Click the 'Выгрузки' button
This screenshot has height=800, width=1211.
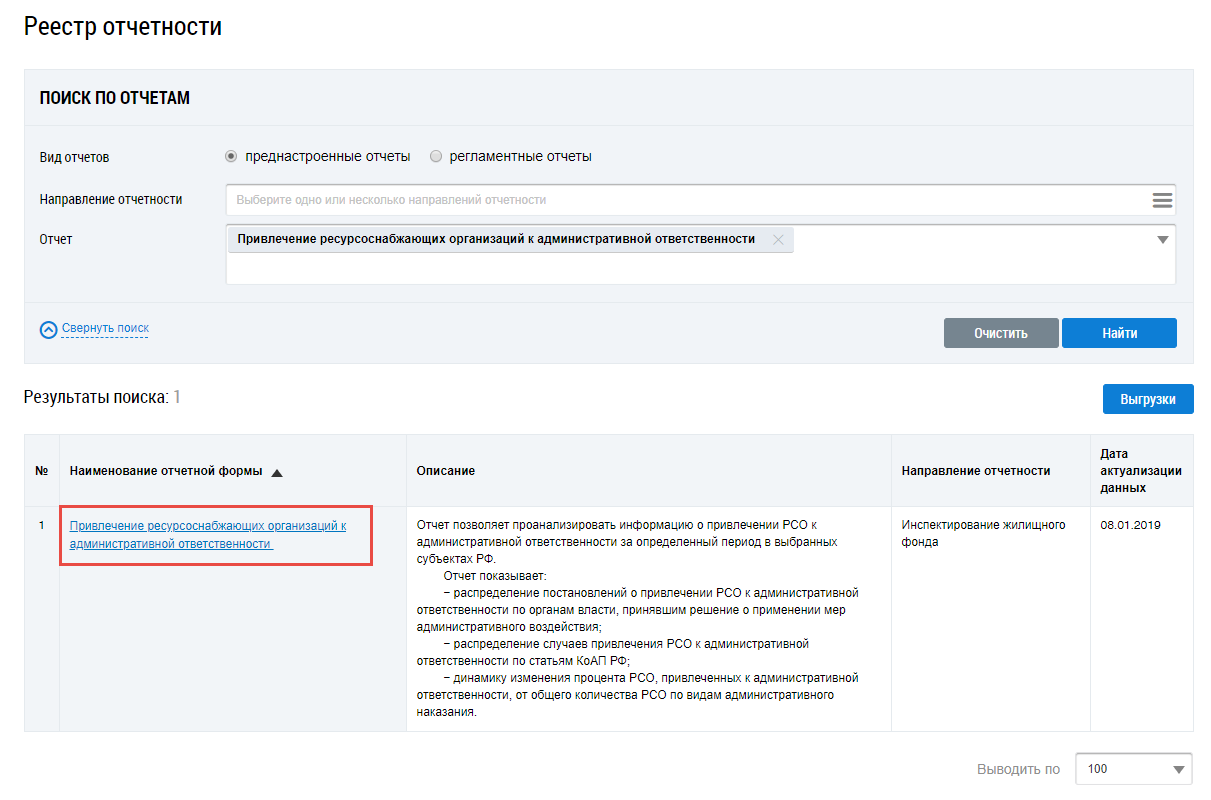click(x=1147, y=399)
